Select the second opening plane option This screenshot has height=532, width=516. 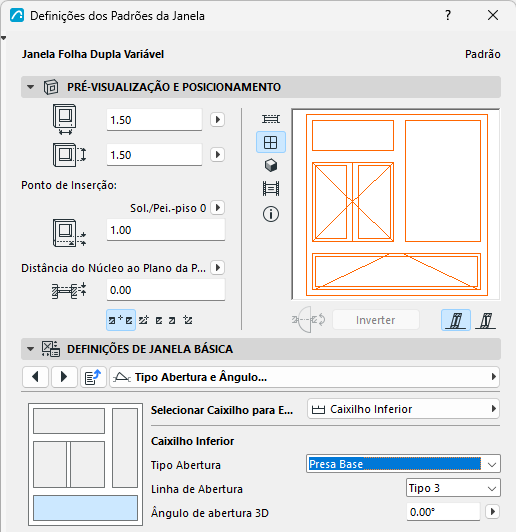[486, 320]
